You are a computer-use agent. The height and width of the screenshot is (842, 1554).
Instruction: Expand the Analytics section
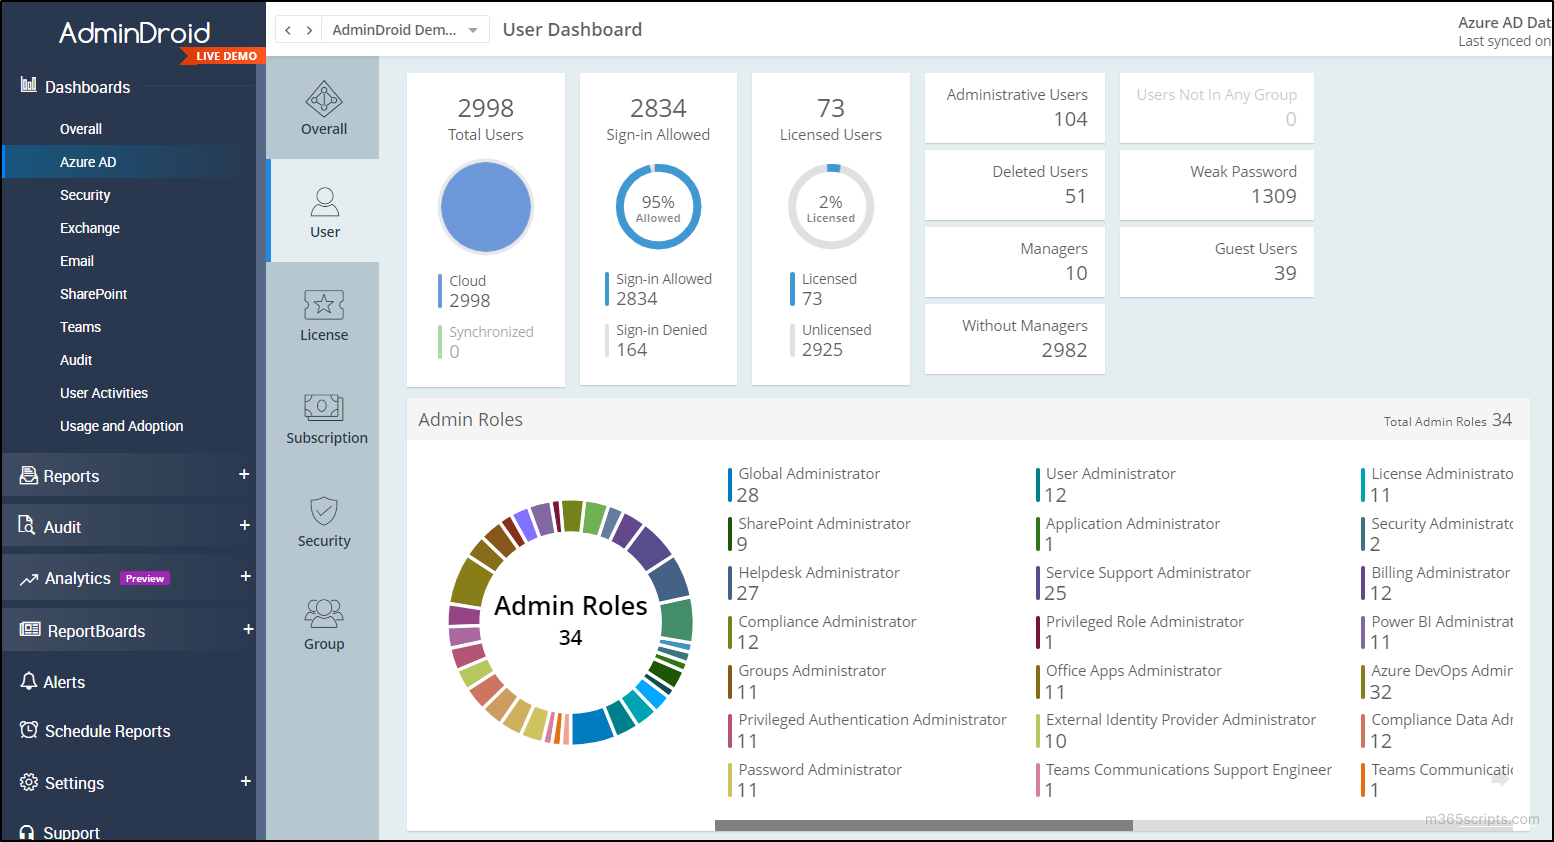(x=243, y=577)
